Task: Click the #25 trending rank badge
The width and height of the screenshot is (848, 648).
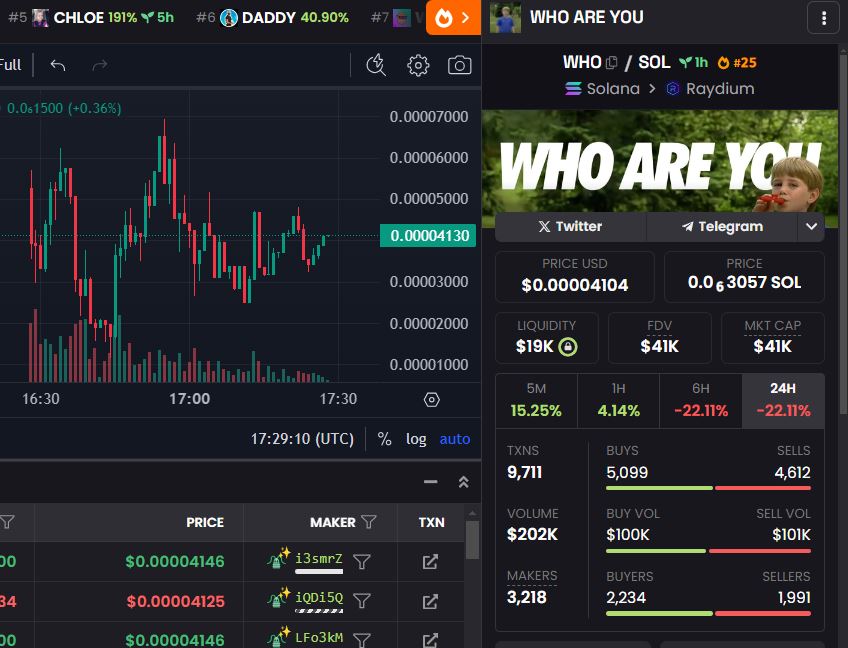Action: point(737,63)
